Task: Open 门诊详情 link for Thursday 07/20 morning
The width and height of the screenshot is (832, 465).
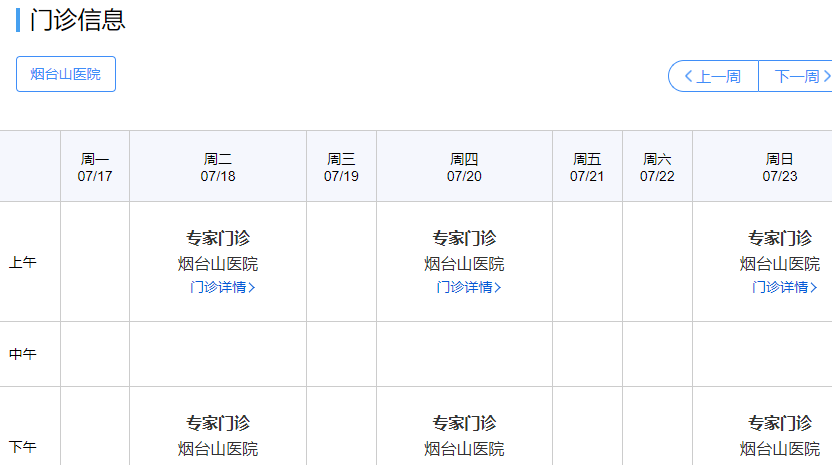Action: (x=468, y=287)
